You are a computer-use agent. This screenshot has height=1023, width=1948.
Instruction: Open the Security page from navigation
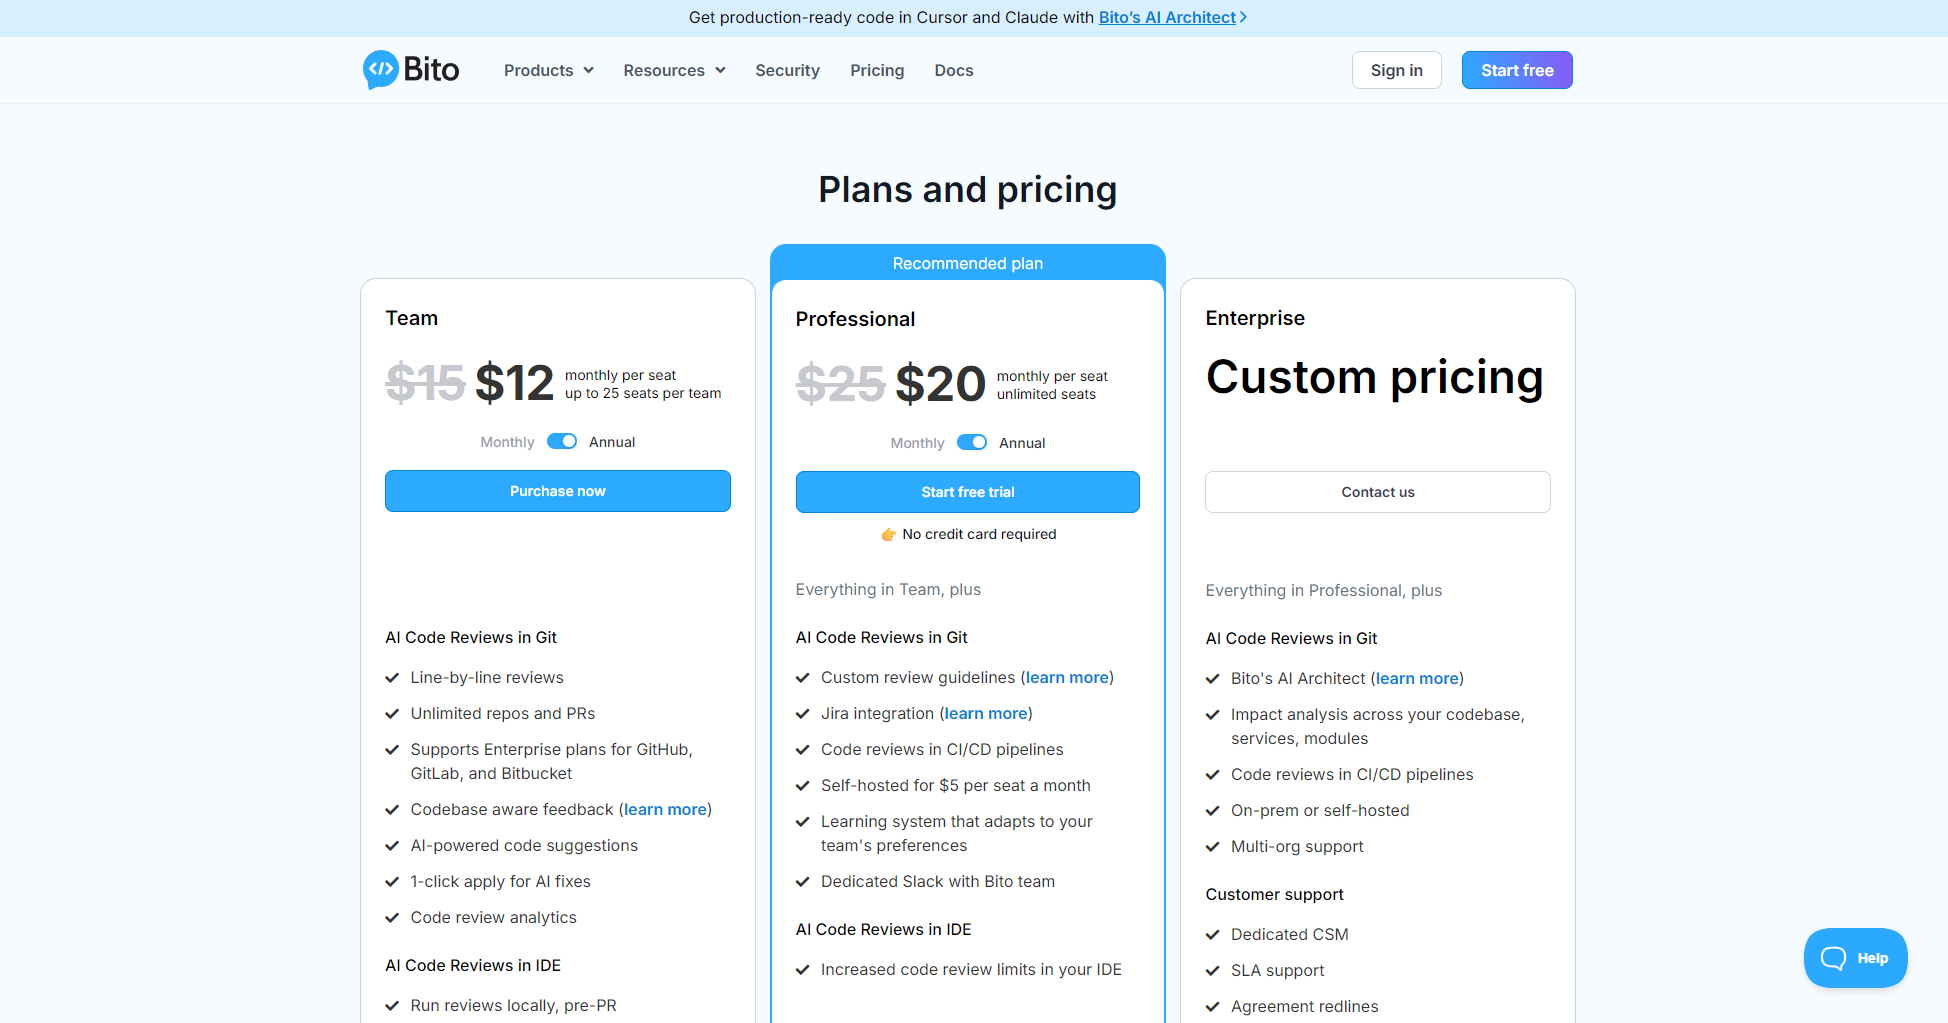pos(787,70)
